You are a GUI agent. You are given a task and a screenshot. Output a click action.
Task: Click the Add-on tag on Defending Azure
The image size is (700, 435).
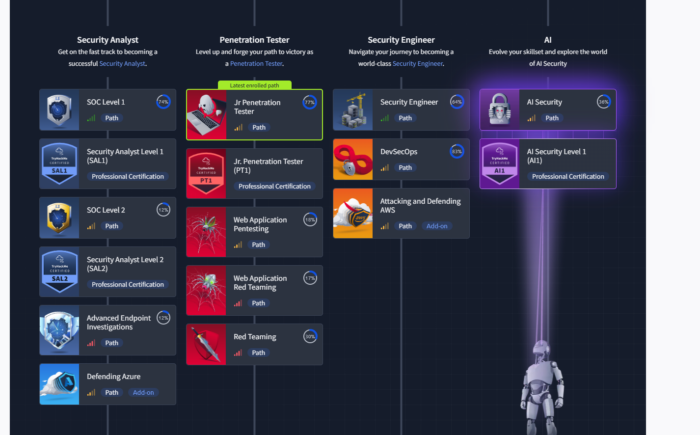coord(143,393)
